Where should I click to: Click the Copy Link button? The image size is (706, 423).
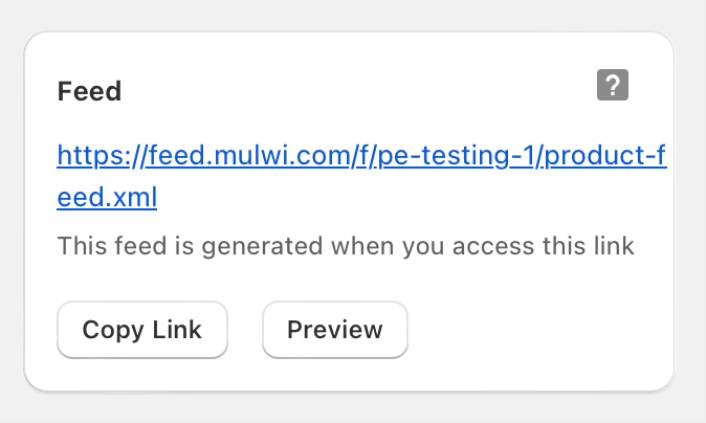click(x=142, y=330)
